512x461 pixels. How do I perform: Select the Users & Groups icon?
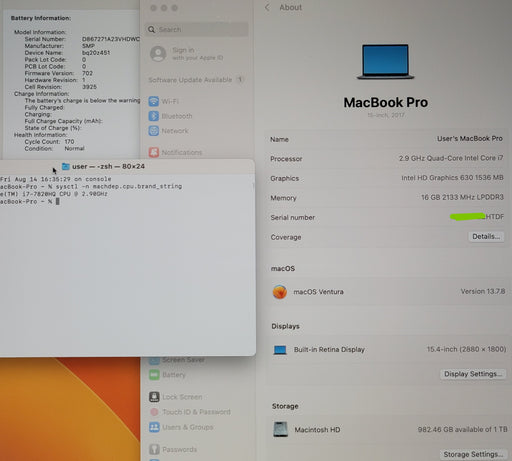(x=154, y=427)
